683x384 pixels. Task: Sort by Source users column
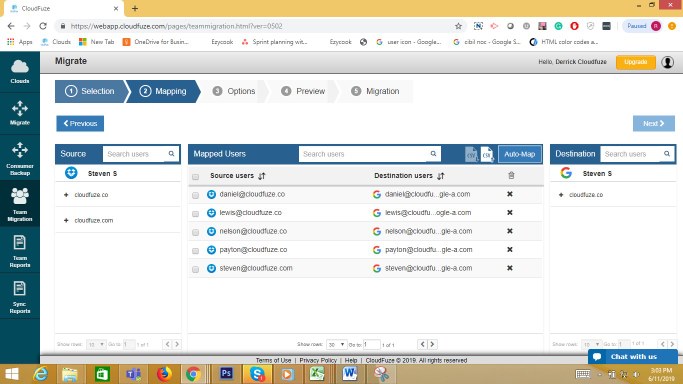click(x=261, y=176)
